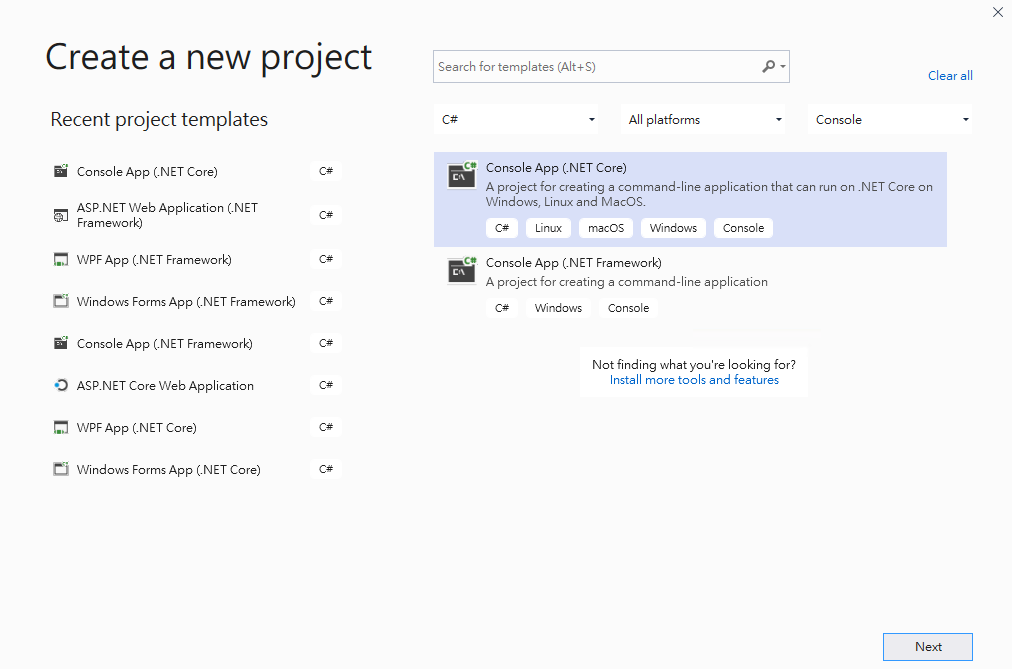Click the Console App (.NET Core) recent template icon
The width and height of the screenshot is (1012, 669).
[x=61, y=171]
